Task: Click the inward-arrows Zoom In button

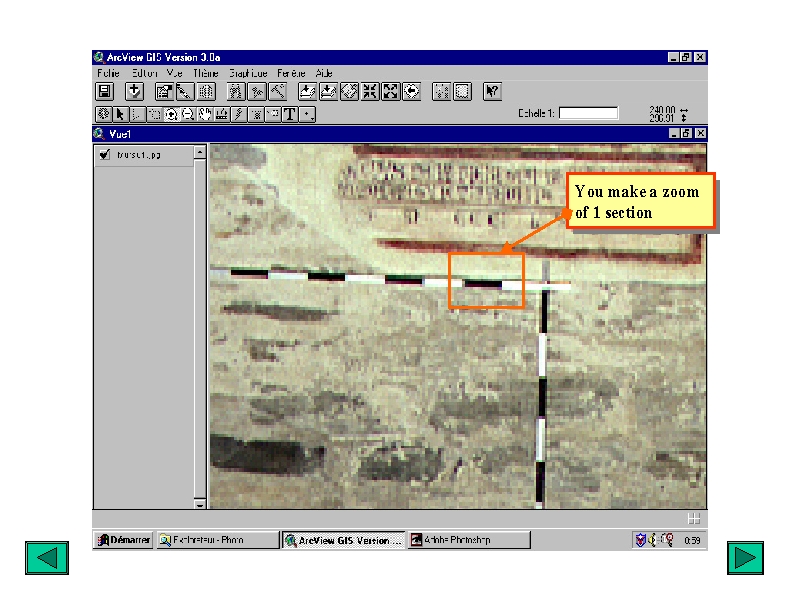Action: 370,92
